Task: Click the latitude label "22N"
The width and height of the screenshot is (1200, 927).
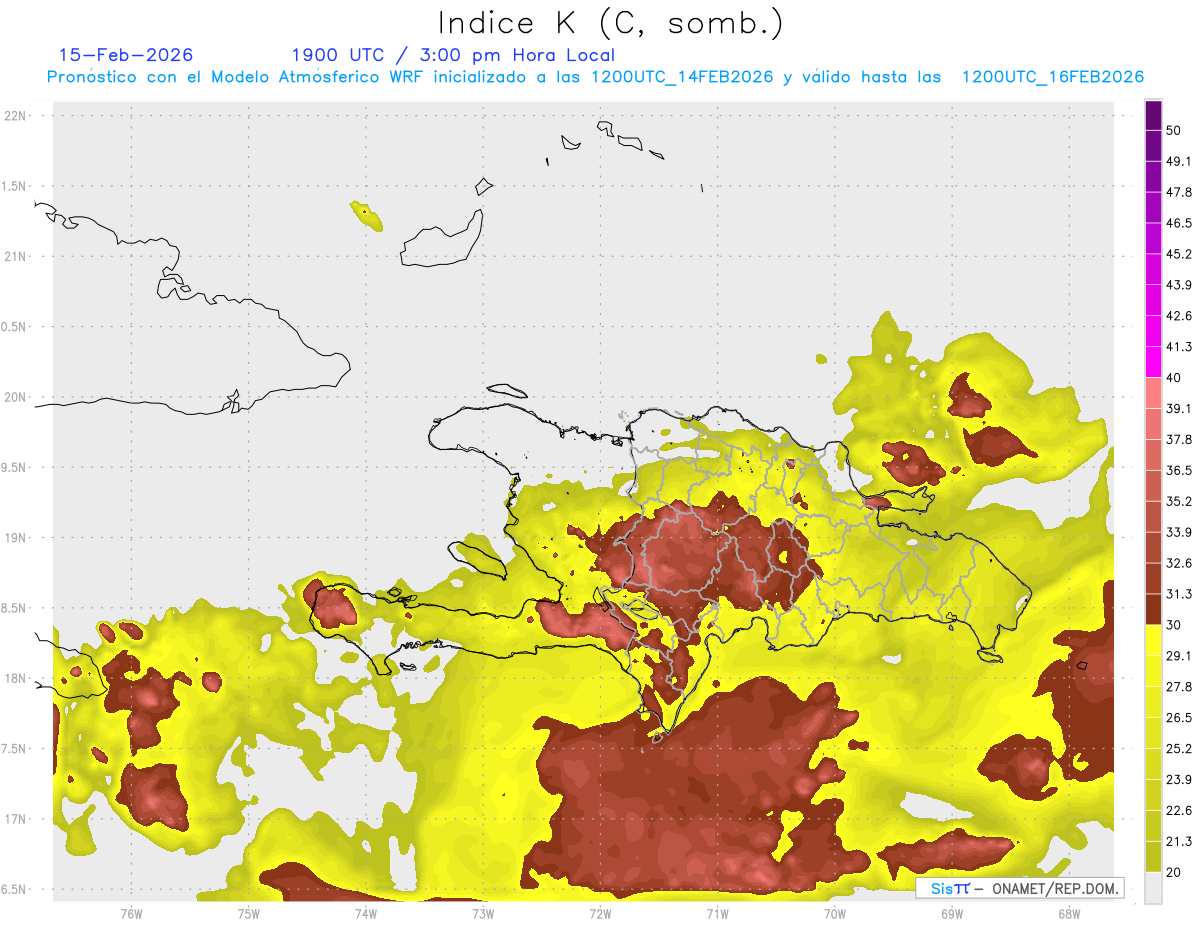Action: pyautogui.click(x=16, y=115)
